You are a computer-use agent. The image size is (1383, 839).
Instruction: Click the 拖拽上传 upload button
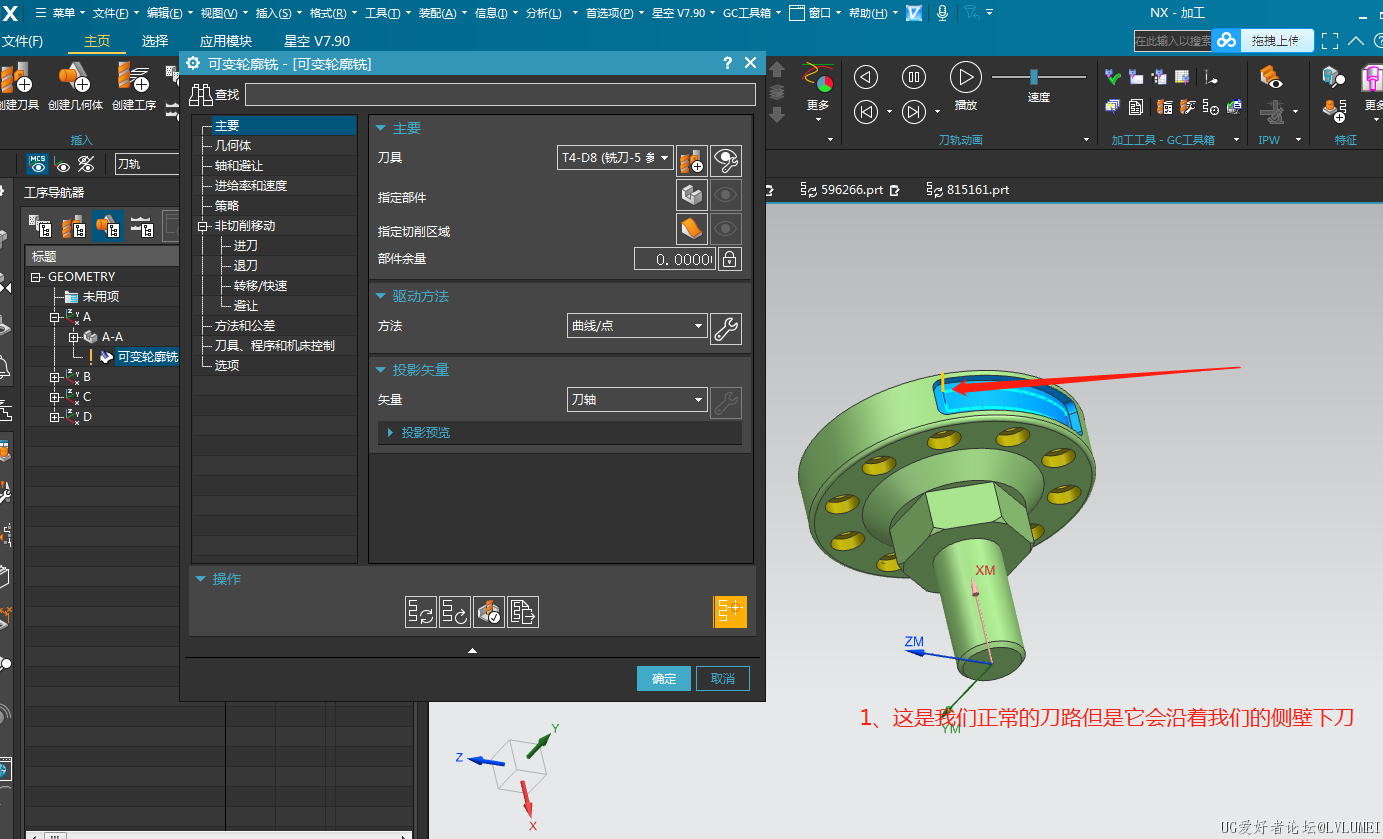tap(1275, 40)
